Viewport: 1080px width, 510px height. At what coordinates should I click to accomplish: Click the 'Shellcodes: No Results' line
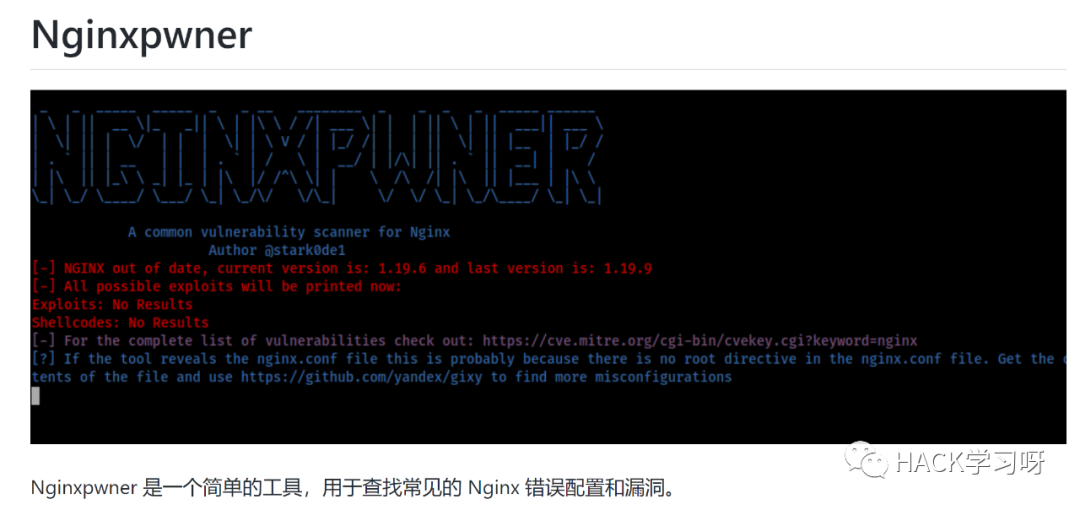pyautogui.click(x=120, y=323)
